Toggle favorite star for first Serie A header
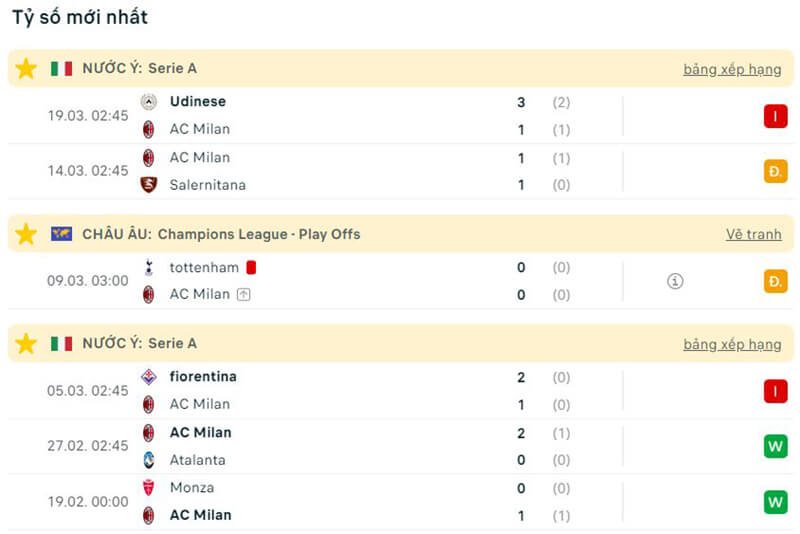Image resolution: width=800 pixels, height=534 pixels. tap(26, 69)
